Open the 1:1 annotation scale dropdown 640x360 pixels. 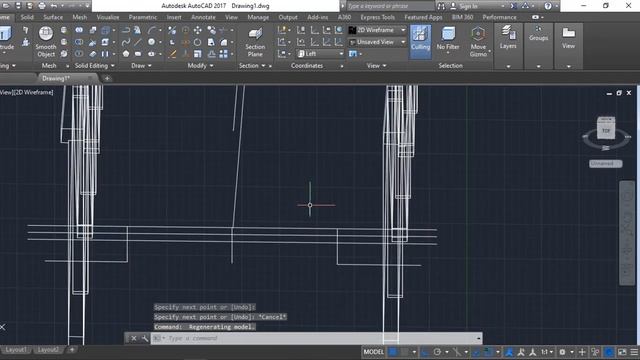(x=547, y=352)
